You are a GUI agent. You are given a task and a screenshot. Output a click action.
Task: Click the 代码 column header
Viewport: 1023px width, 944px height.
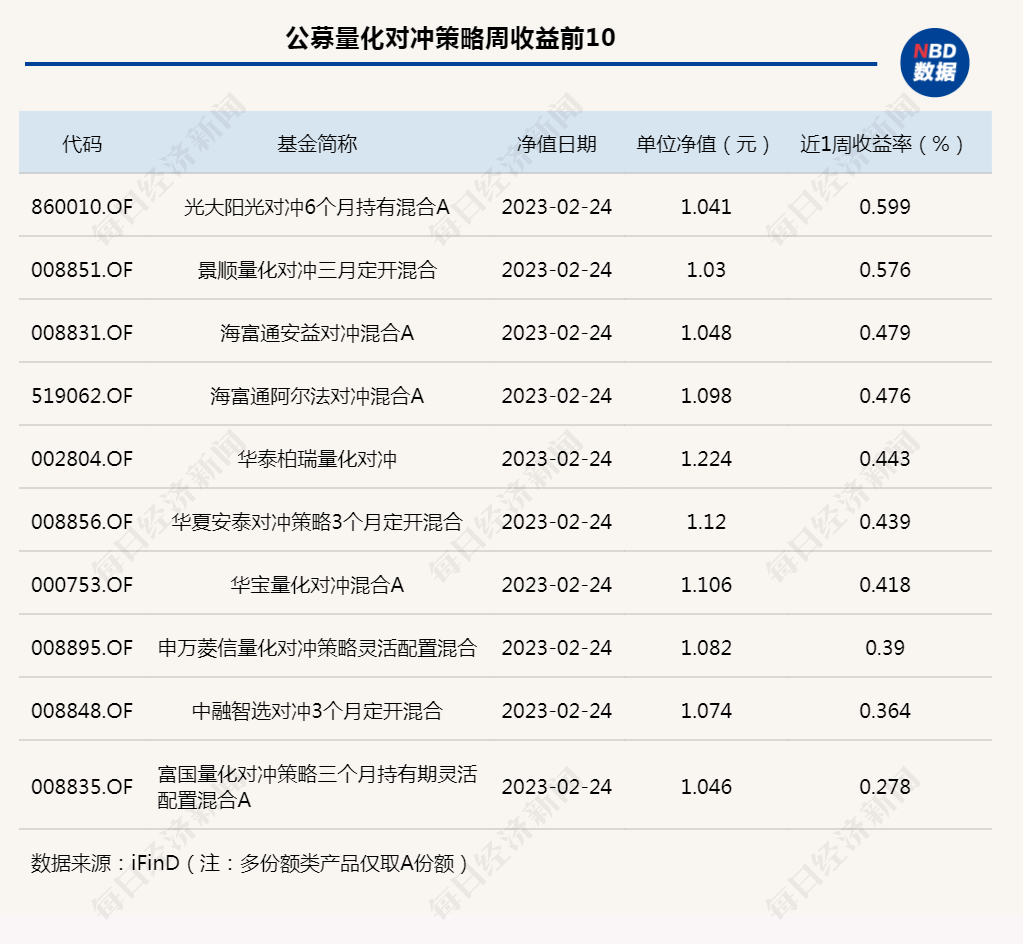coord(82,144)
